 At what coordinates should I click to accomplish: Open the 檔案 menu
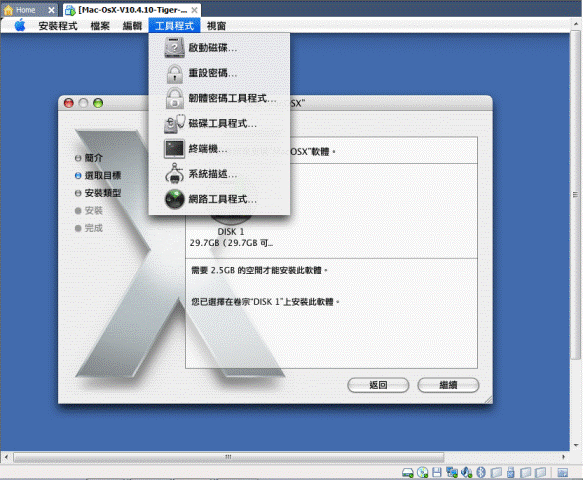click(x=100, y=26)
